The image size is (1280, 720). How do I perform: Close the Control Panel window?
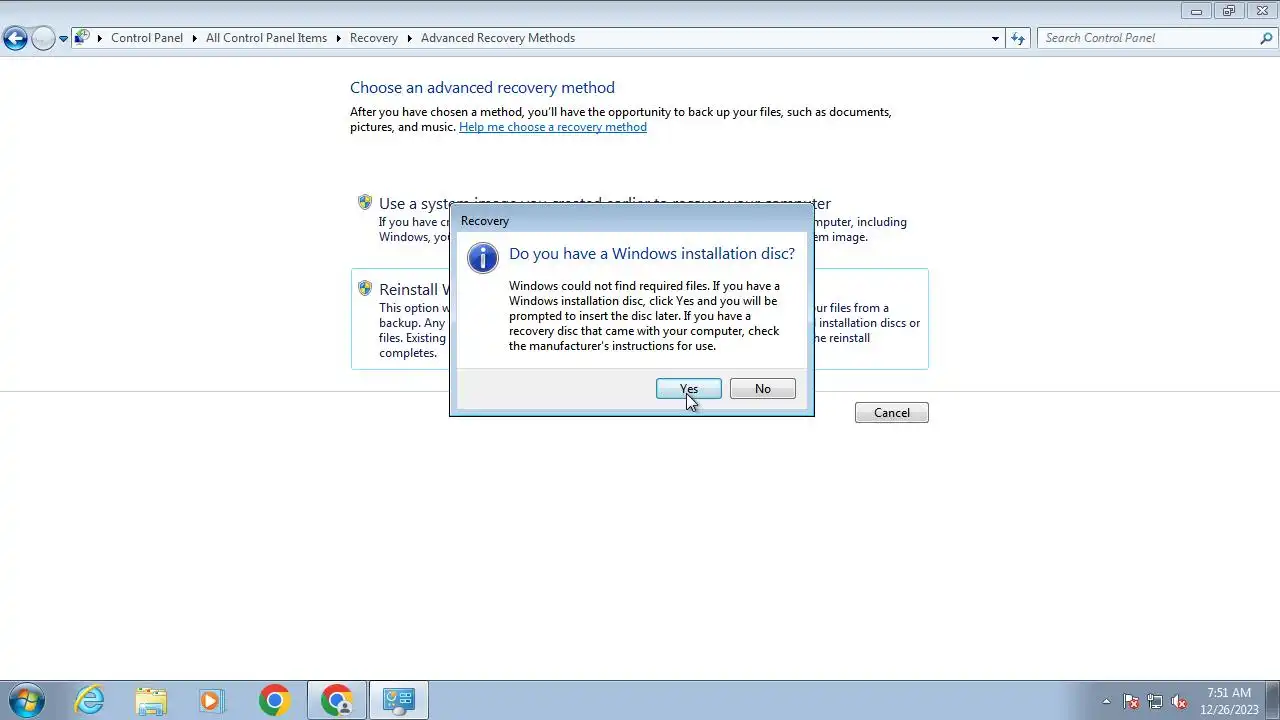coord(1262,11)
